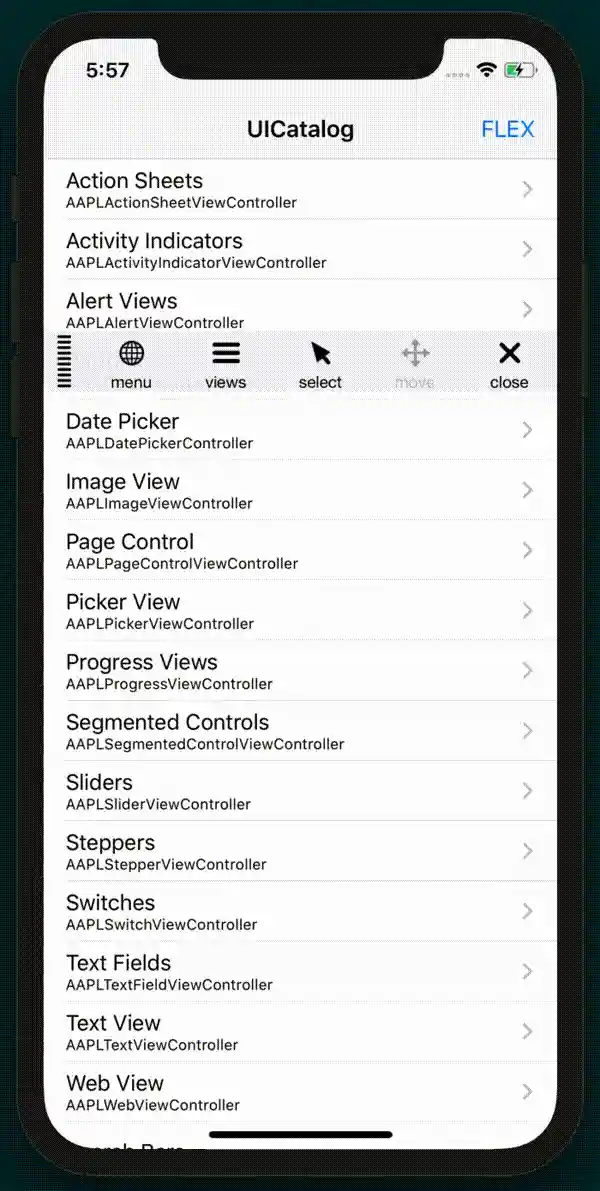Tap the Wi-Fi status icon

486,71
